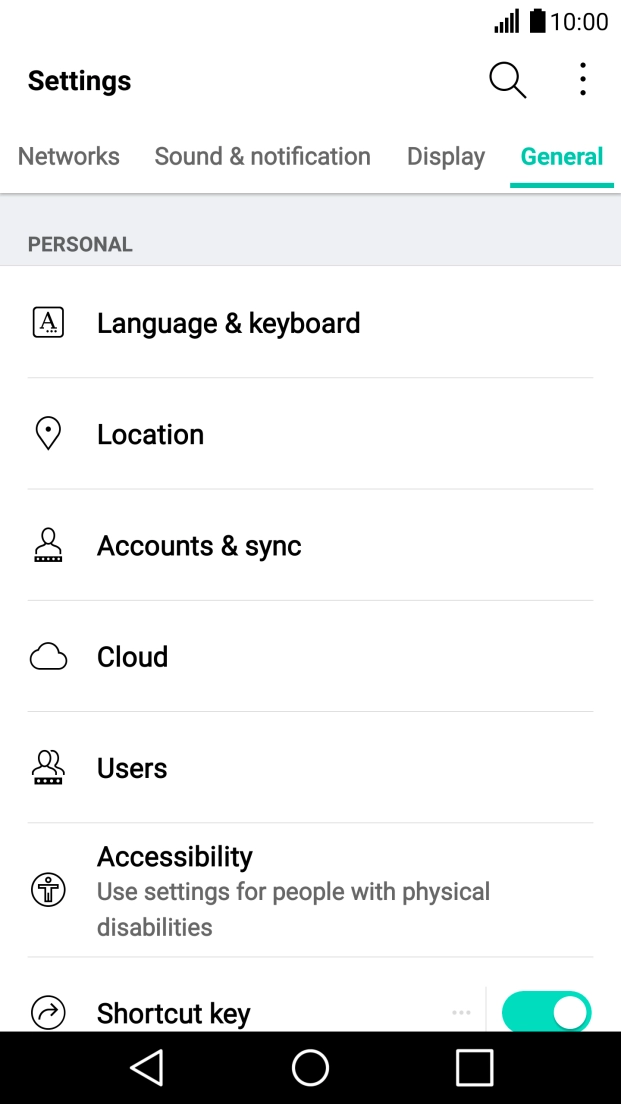621x1104 pixels.
Task: Tap the Accounts & sync person icon
Action: (x=48, y=546)
